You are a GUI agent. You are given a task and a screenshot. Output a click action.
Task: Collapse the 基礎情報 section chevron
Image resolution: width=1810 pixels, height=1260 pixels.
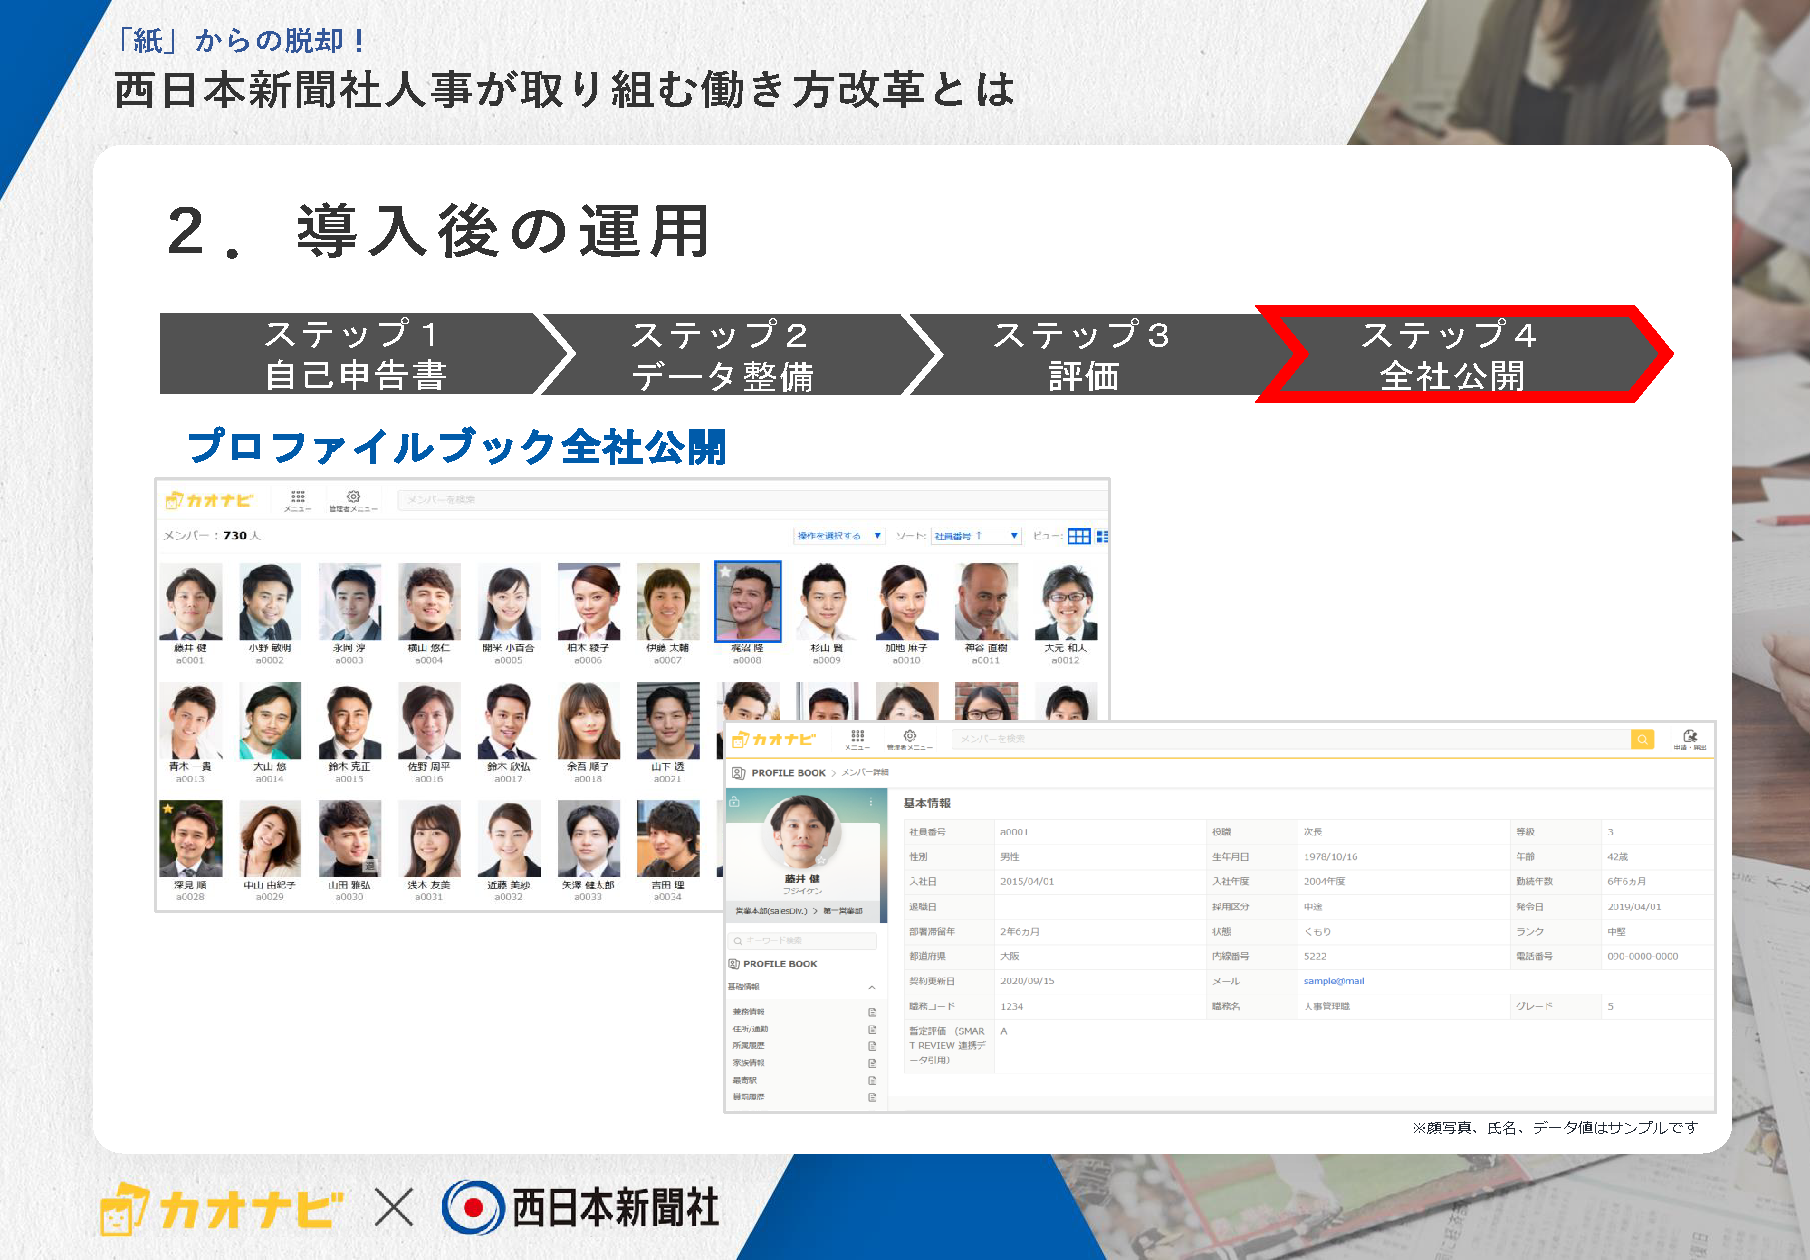[x=872, y=987]
